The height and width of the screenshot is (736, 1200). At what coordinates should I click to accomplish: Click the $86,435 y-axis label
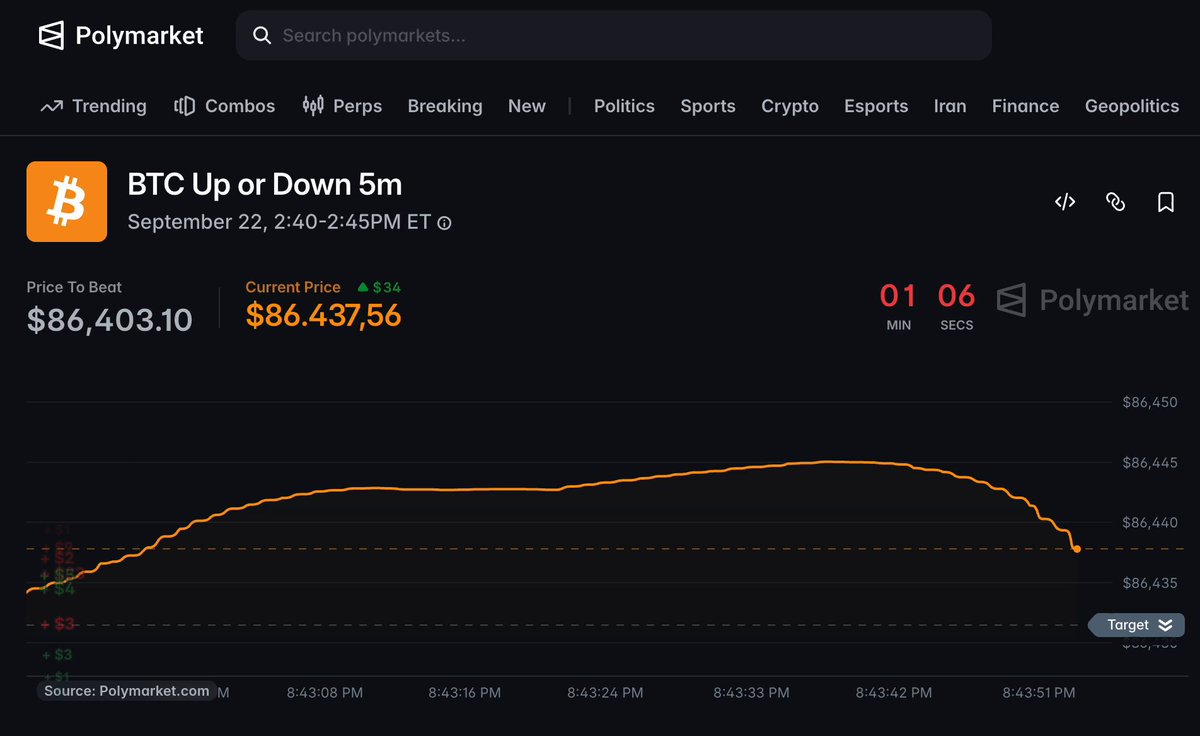click(x=1150, y=582)
